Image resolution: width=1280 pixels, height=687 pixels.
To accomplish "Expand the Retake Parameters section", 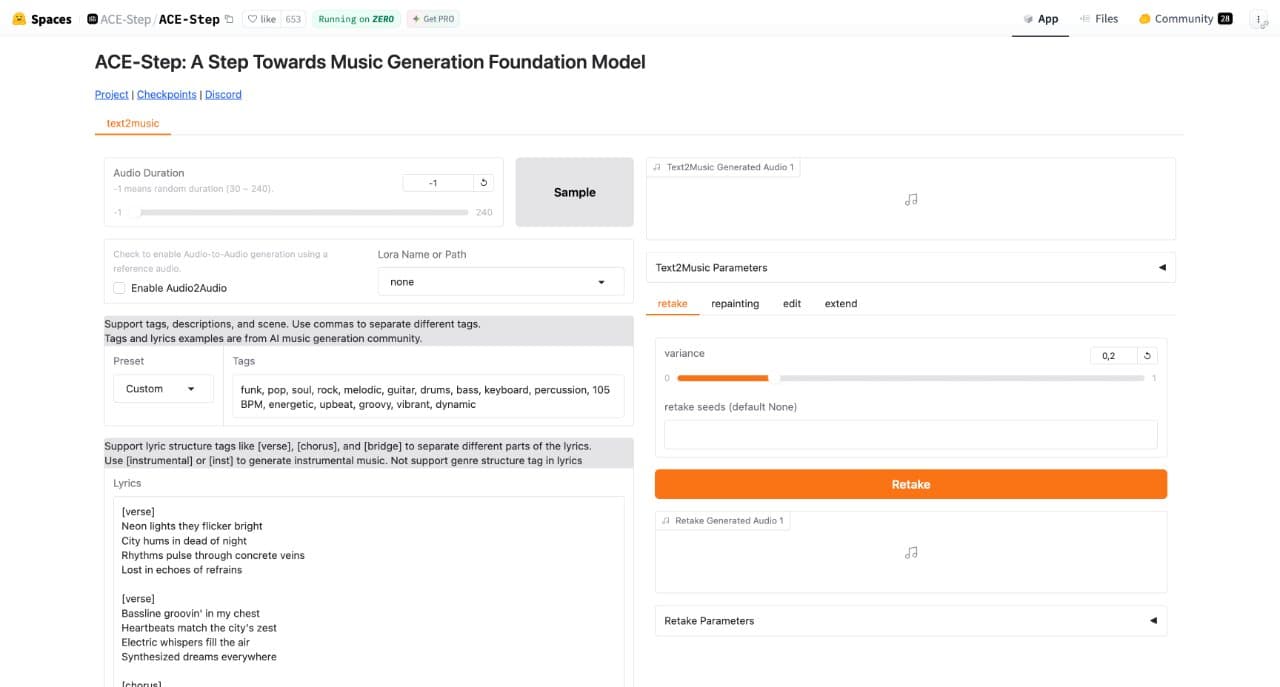I will click(911, 620).
